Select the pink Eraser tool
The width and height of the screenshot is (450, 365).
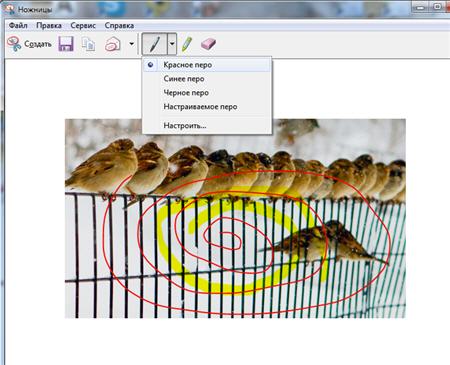pyautogui.click(x=208, y=44)
